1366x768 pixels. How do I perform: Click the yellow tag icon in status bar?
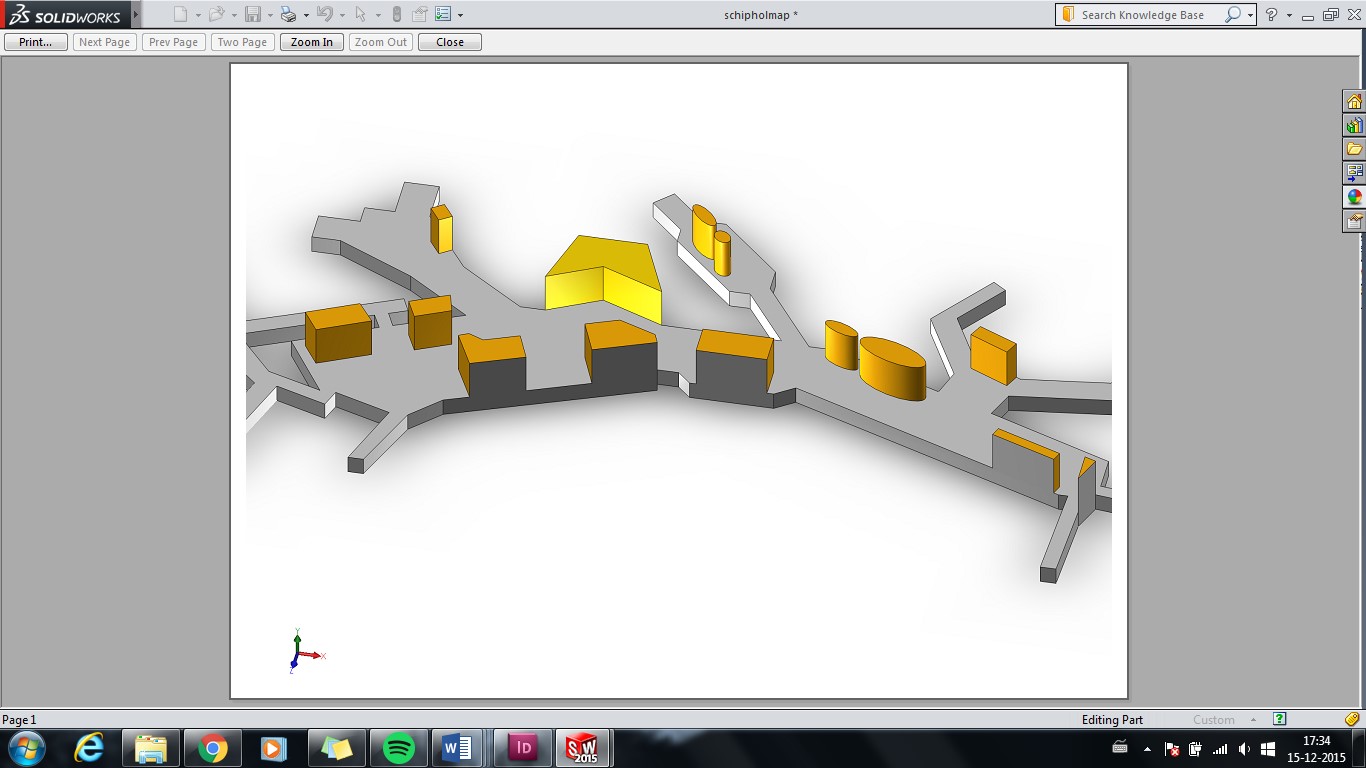coord(1352,719)
